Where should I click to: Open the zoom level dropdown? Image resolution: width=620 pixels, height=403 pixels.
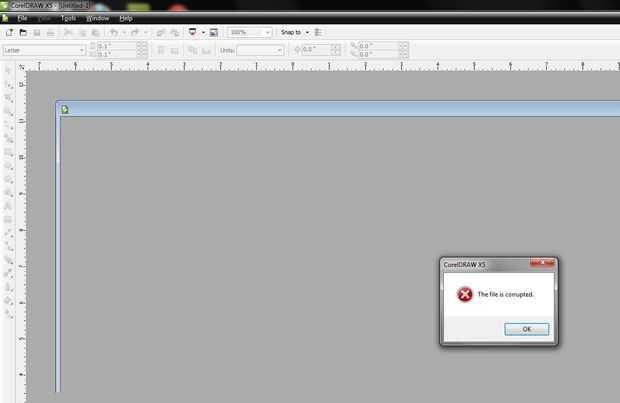pos(268,32)
